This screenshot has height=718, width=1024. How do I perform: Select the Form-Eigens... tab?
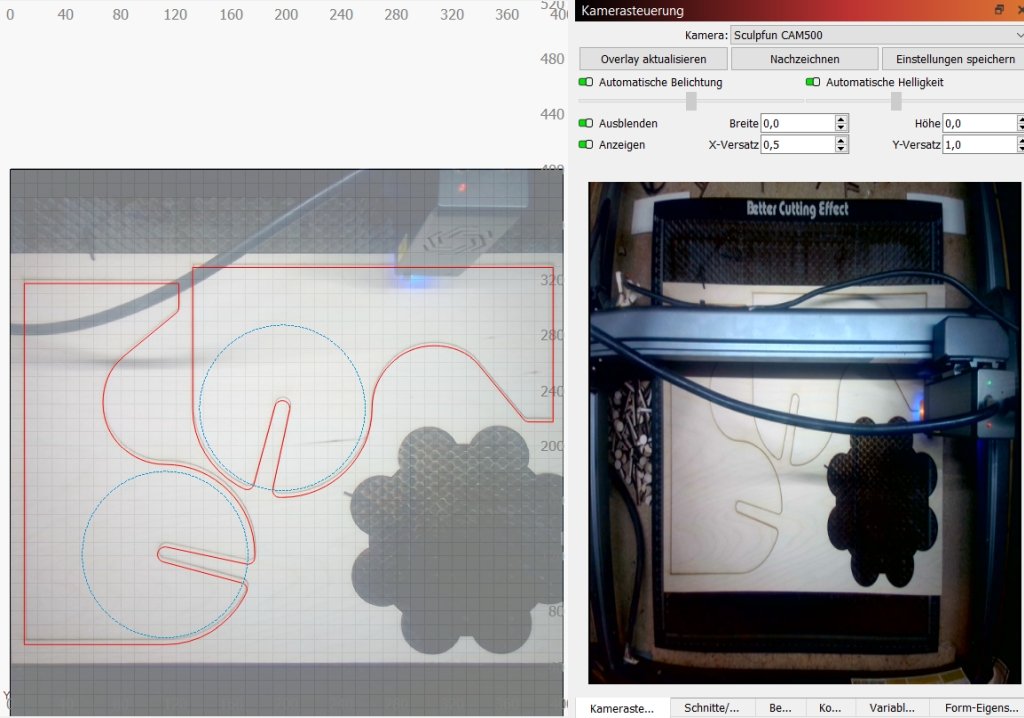(x=976, y=707)
